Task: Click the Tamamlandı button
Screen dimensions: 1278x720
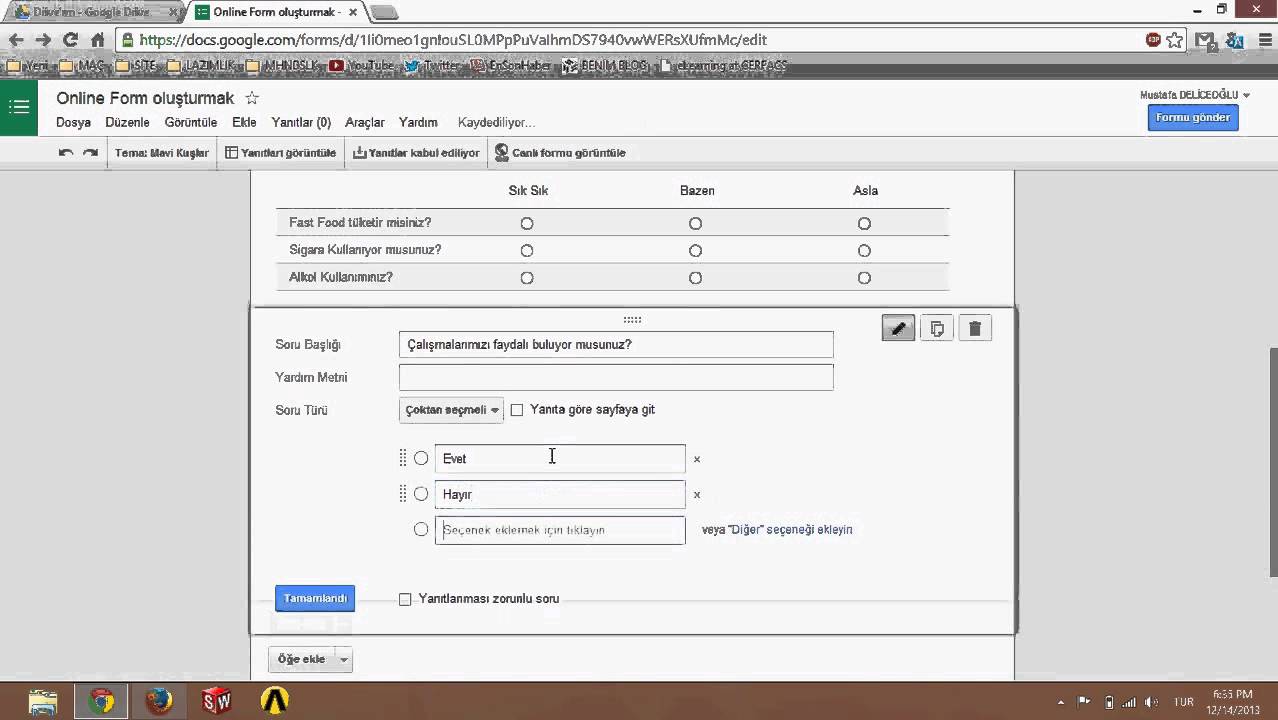Action: (314, 598)
